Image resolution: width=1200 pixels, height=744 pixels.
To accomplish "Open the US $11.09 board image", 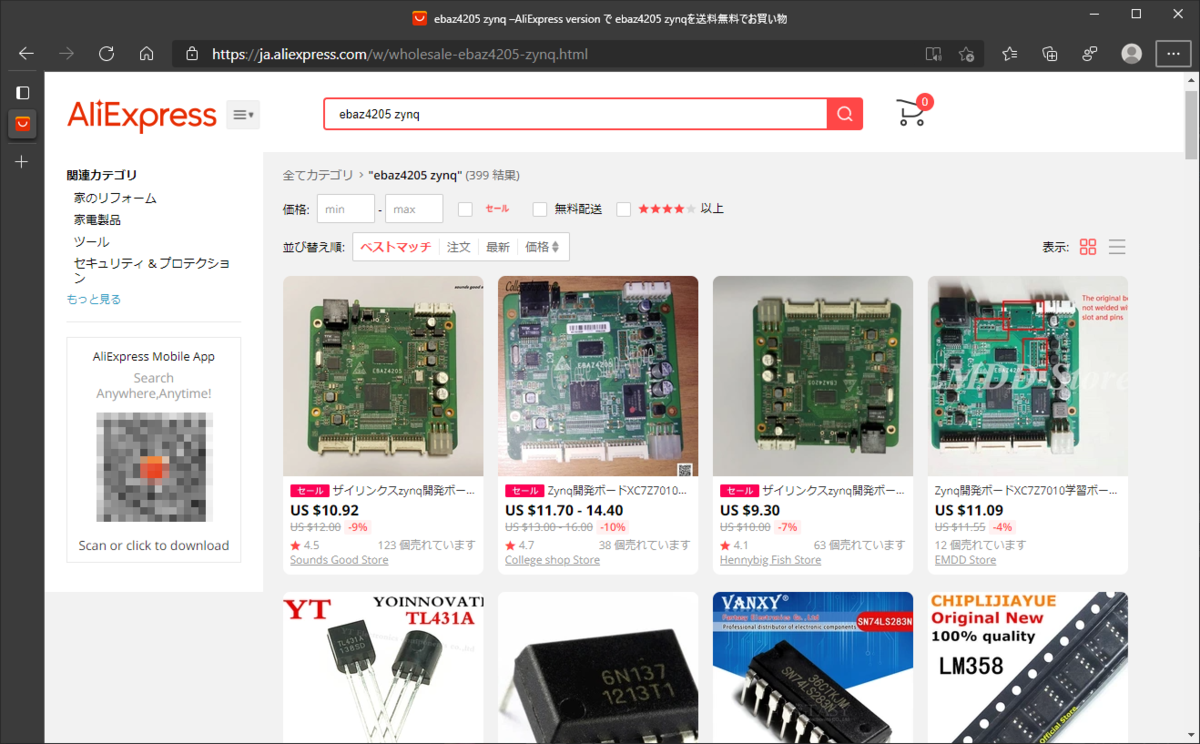I will [x=1028, y=376].
